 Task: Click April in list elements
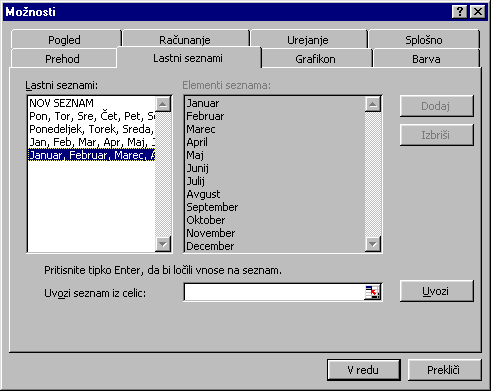click(197, 142)
